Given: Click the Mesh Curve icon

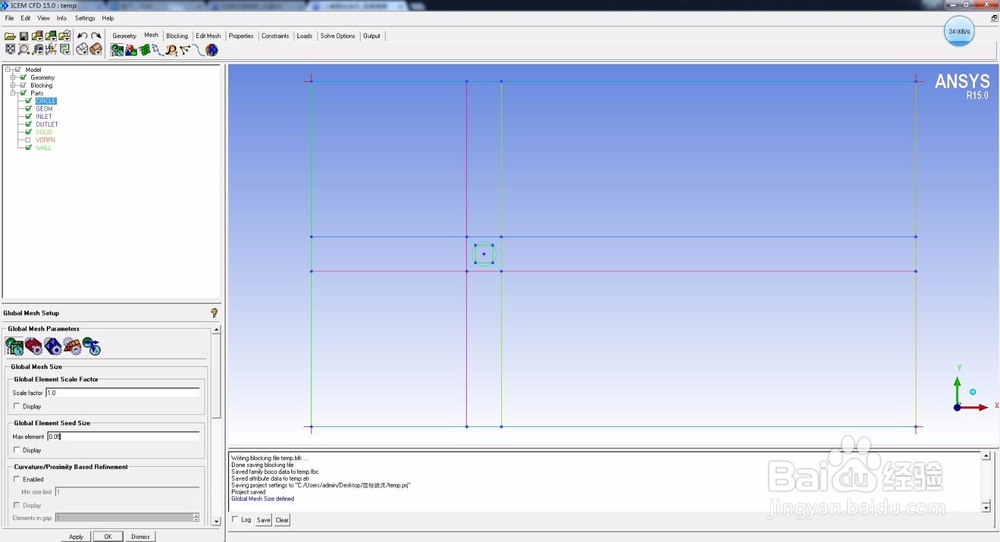Looking at the screenshot, I should click(198, 50).
